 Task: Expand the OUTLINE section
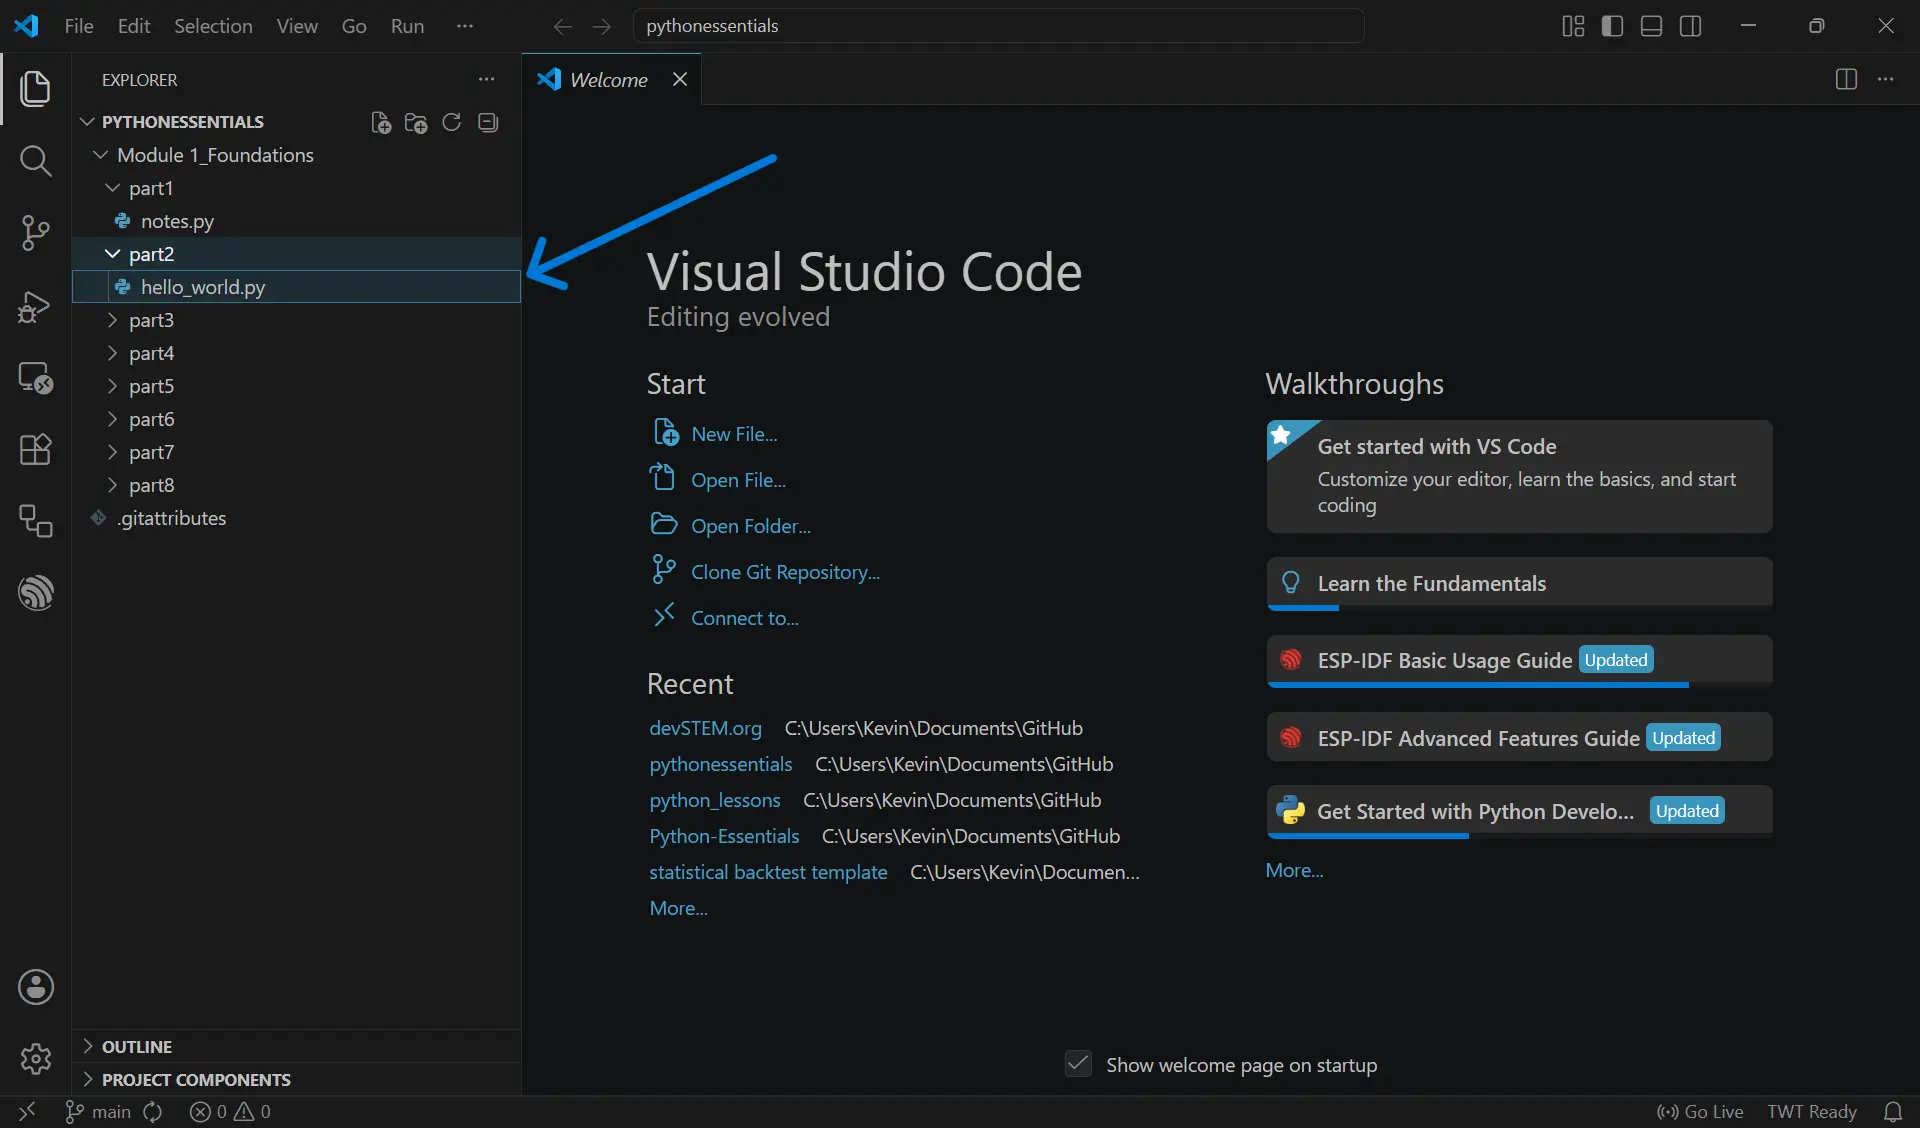pyautogui.click(x=296, y=1046)
